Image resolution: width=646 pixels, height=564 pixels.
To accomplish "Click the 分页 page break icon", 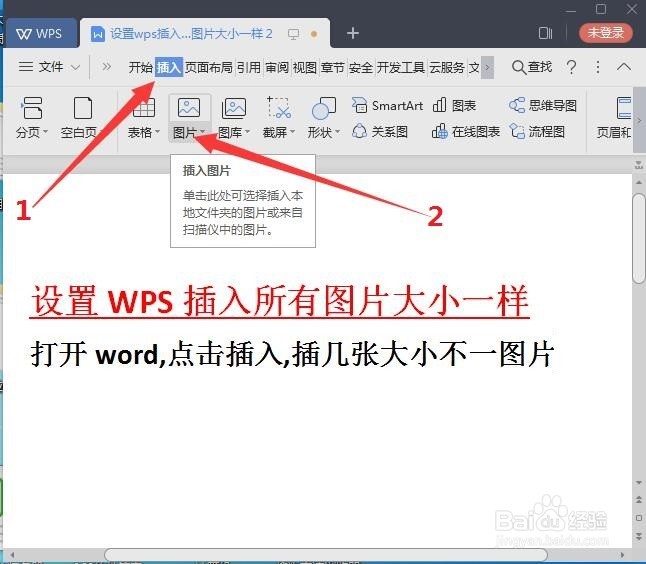I will tap(32, 108).
